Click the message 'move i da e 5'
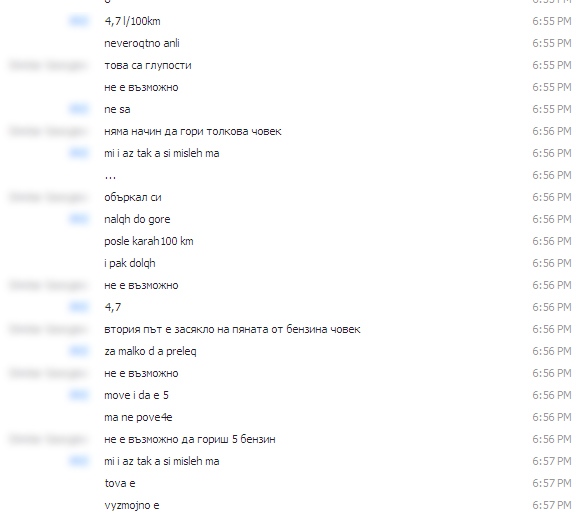The width and height of the screenshot is (584, 518). click(136, 395)
